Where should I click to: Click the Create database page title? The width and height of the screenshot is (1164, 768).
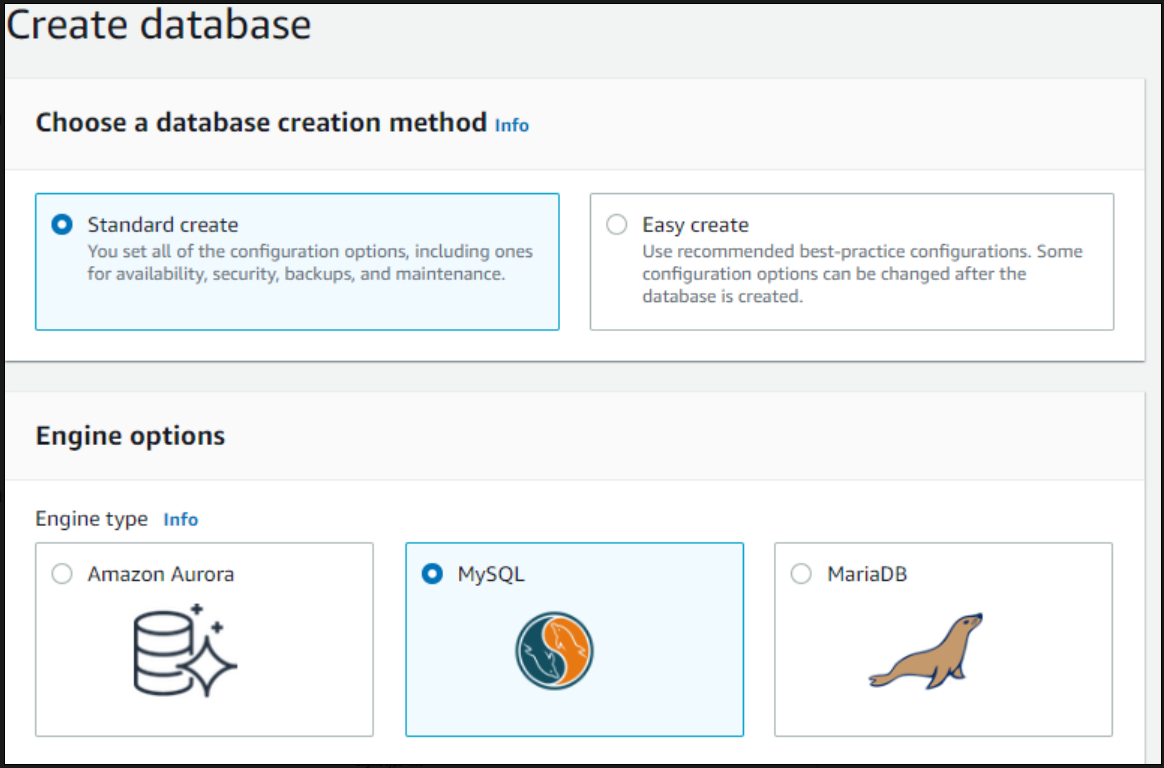click(x=160, y=25)
